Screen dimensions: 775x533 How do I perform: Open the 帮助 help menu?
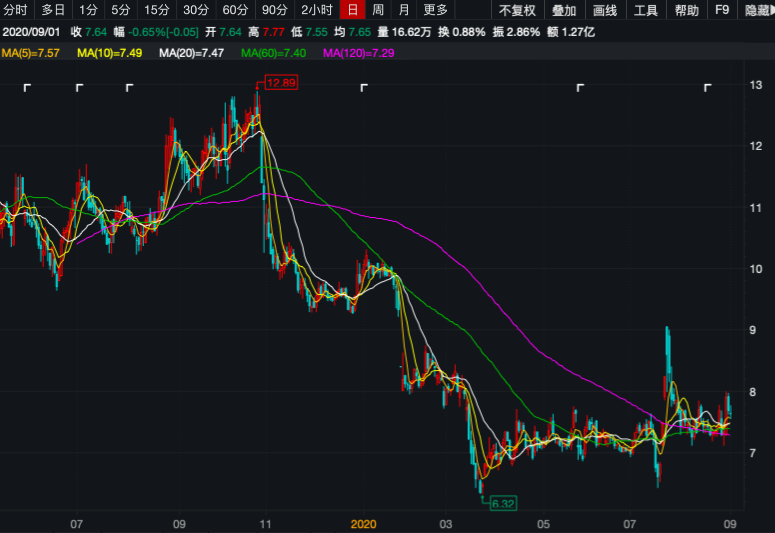pos(687,11)
